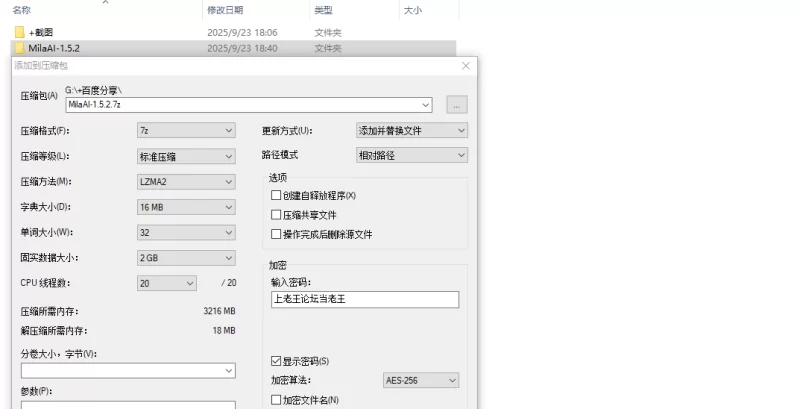Open the 加密算法 dropdown showing AES-256
The image size is (800, 409).
point(421,380)
